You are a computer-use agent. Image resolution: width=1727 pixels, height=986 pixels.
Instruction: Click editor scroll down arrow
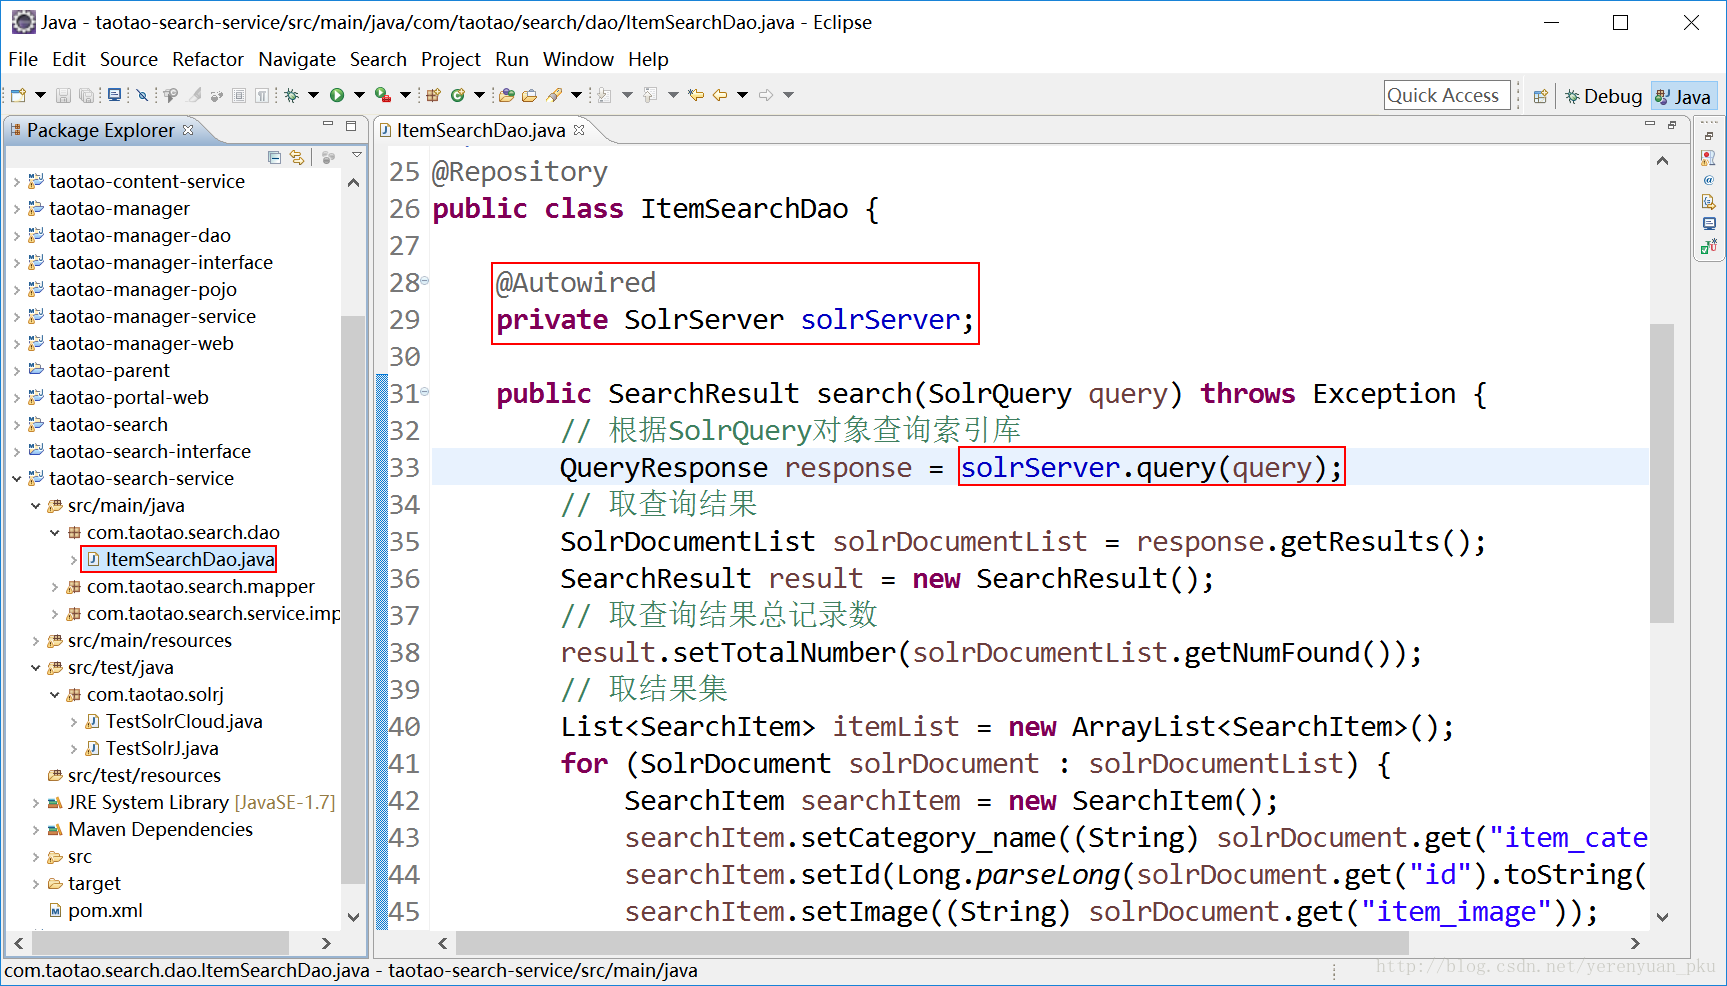tap(1662, 917)
